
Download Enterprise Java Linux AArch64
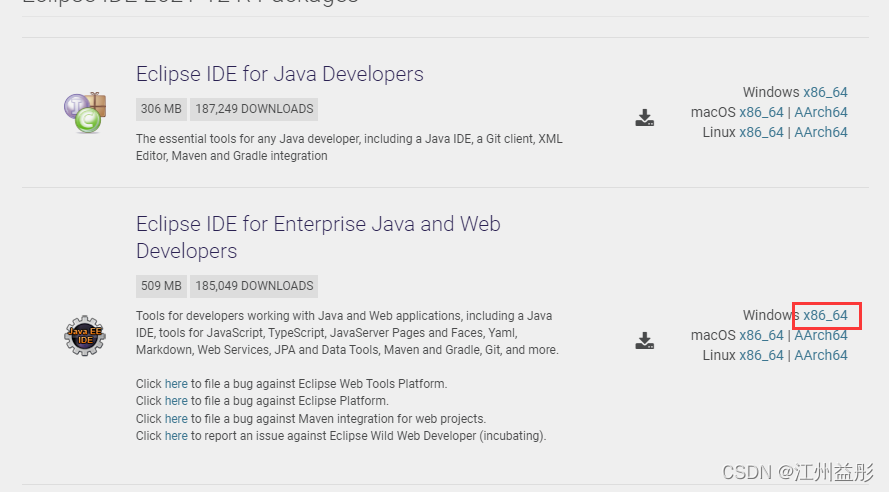tap(820, 355)
